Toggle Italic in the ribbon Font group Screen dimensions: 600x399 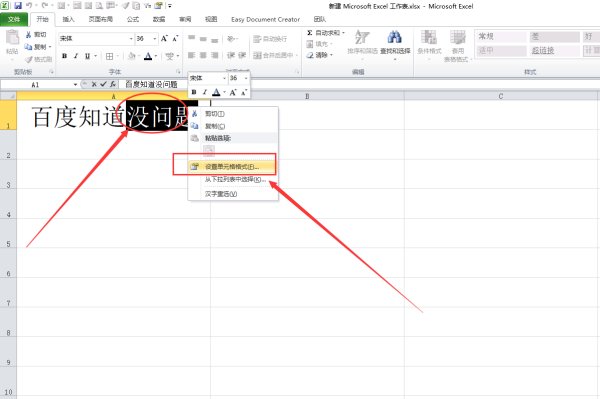click(76, 56)
